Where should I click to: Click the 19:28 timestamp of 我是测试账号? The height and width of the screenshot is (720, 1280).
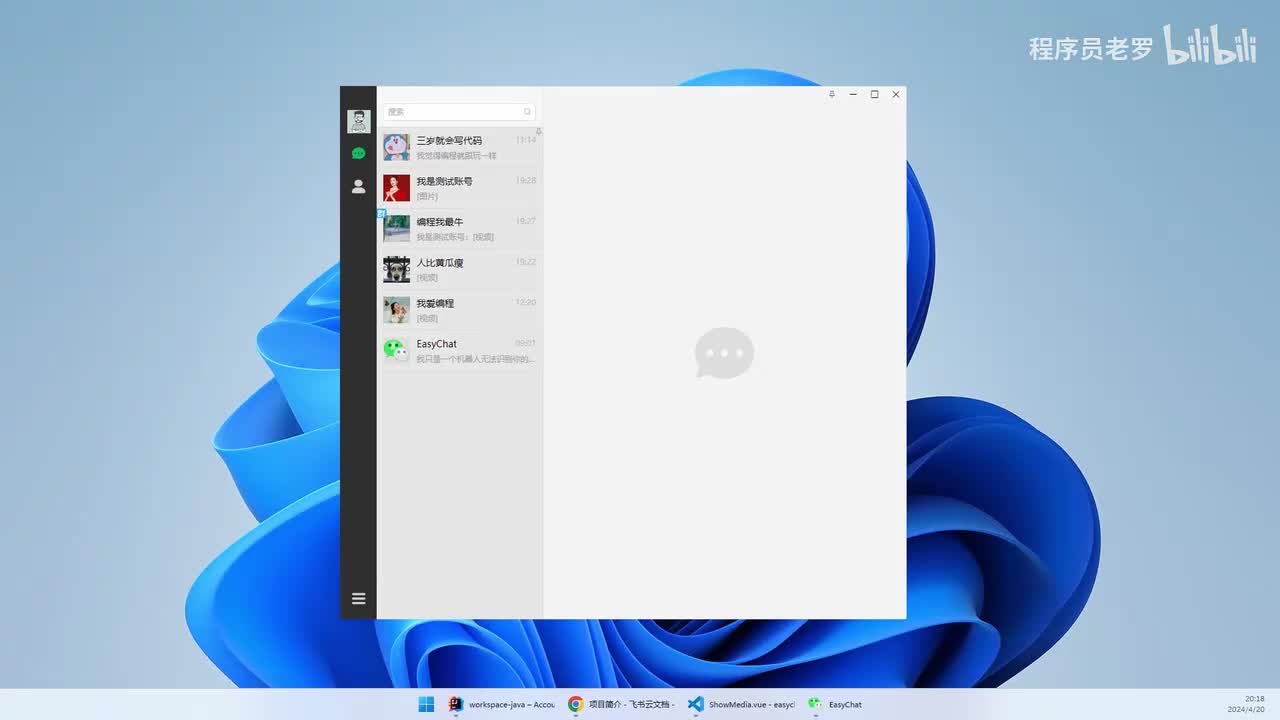[x=526, y=181]
